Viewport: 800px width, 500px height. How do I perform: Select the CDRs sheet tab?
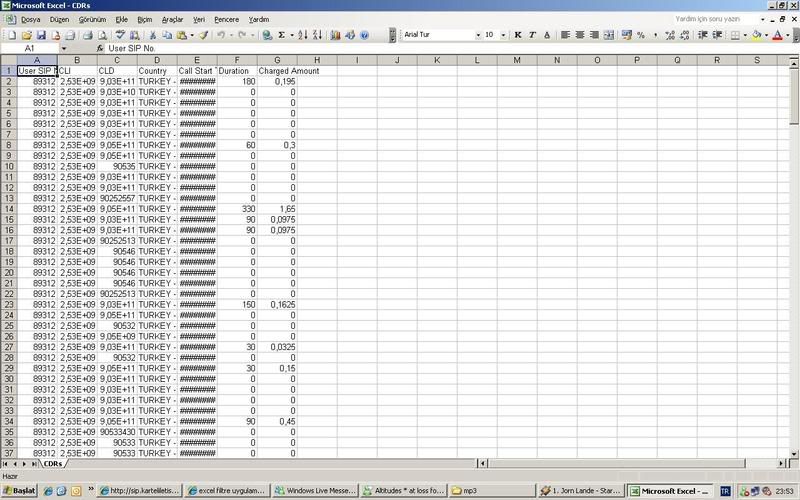(53, 464)
